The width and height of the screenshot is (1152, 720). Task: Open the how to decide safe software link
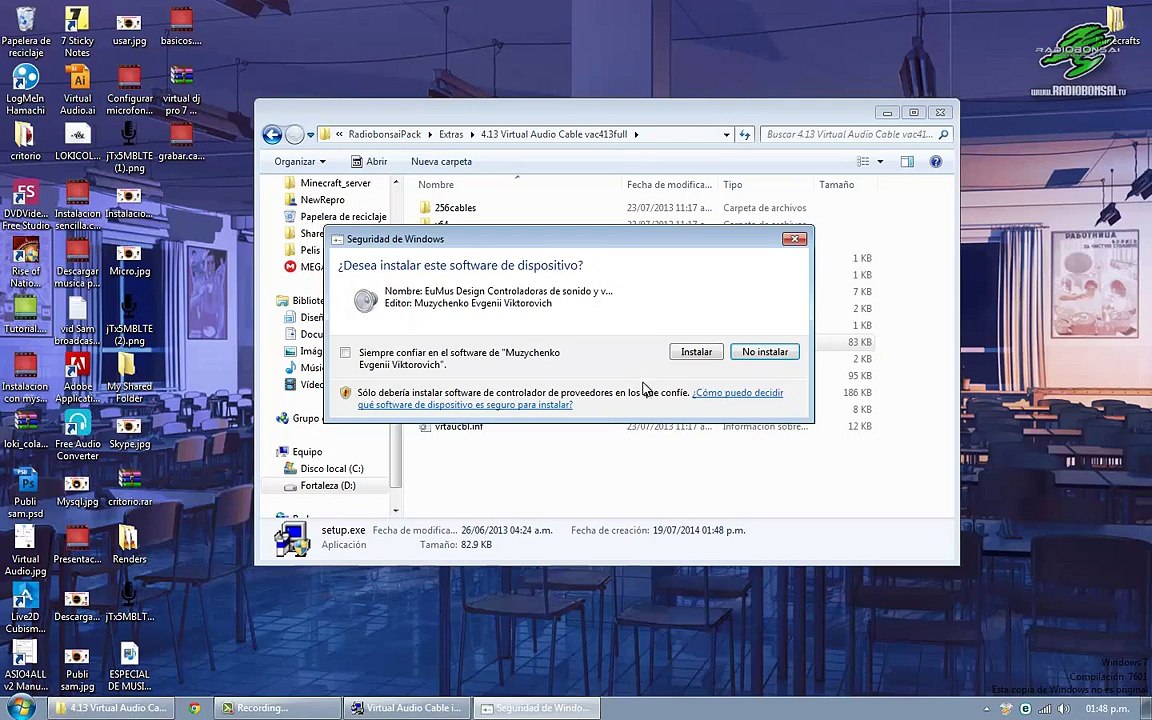point(570,398)
